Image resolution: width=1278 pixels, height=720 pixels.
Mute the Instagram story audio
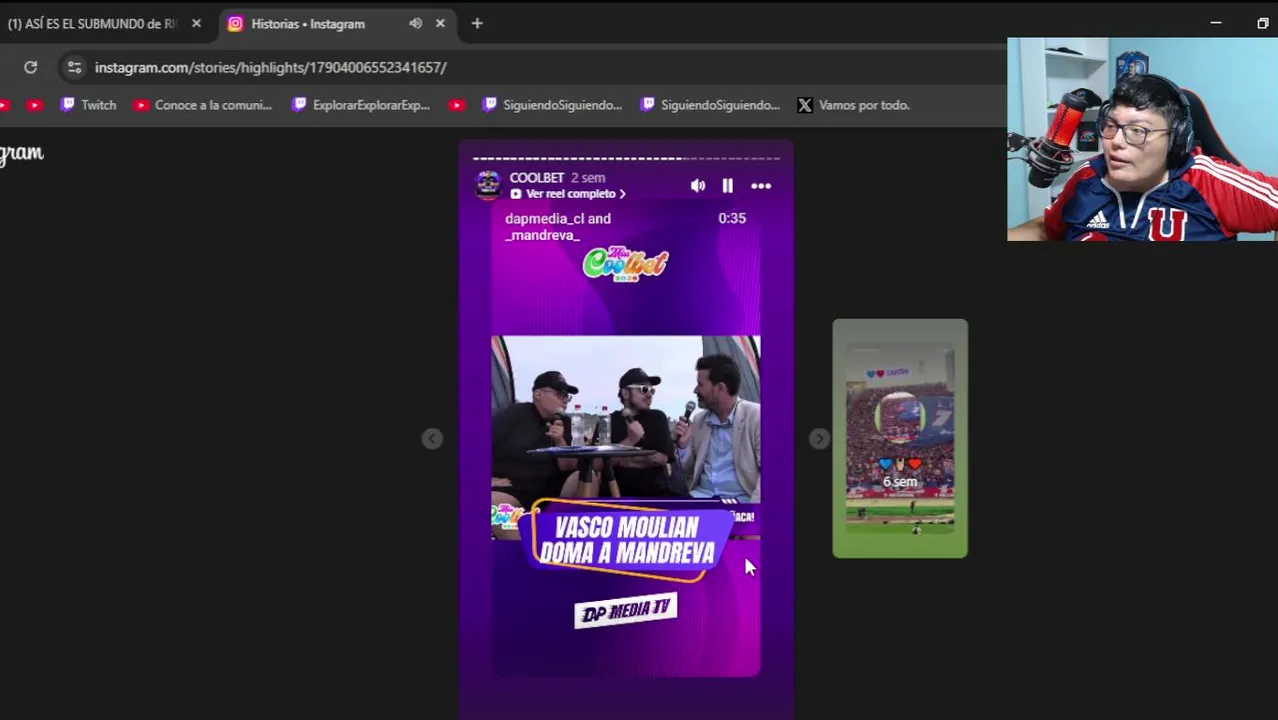698,186
